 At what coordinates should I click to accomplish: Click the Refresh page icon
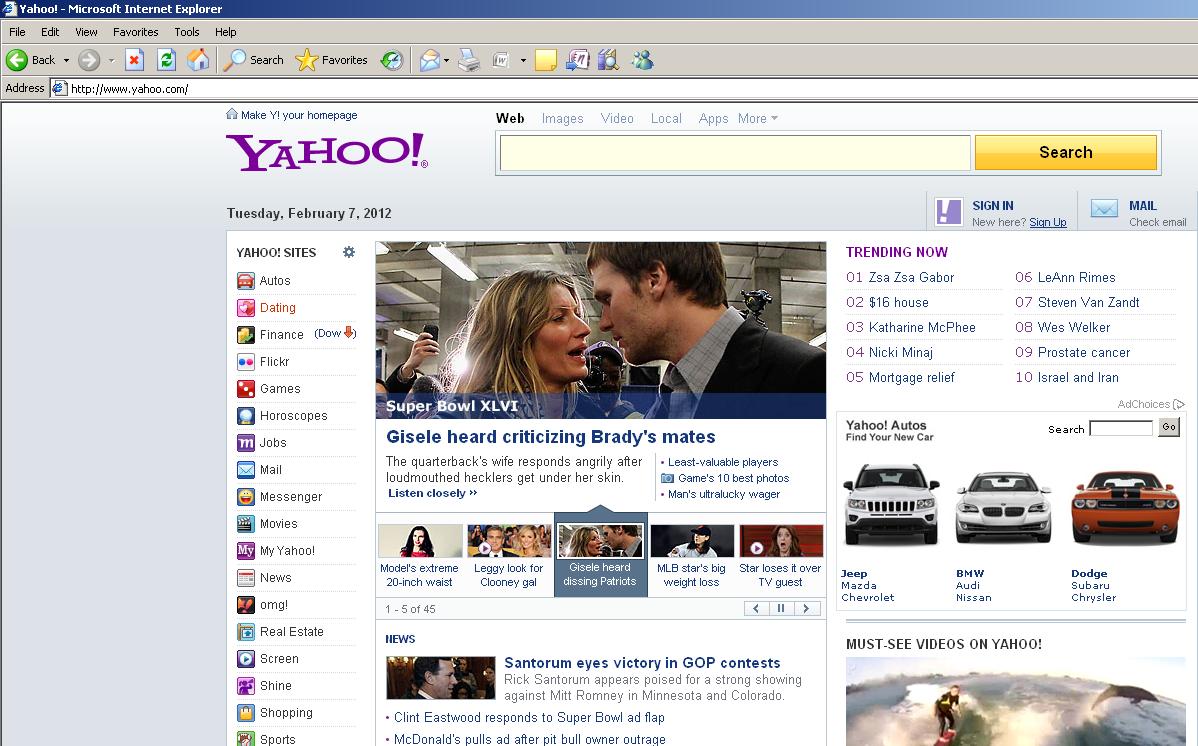(x=167, y=60)
